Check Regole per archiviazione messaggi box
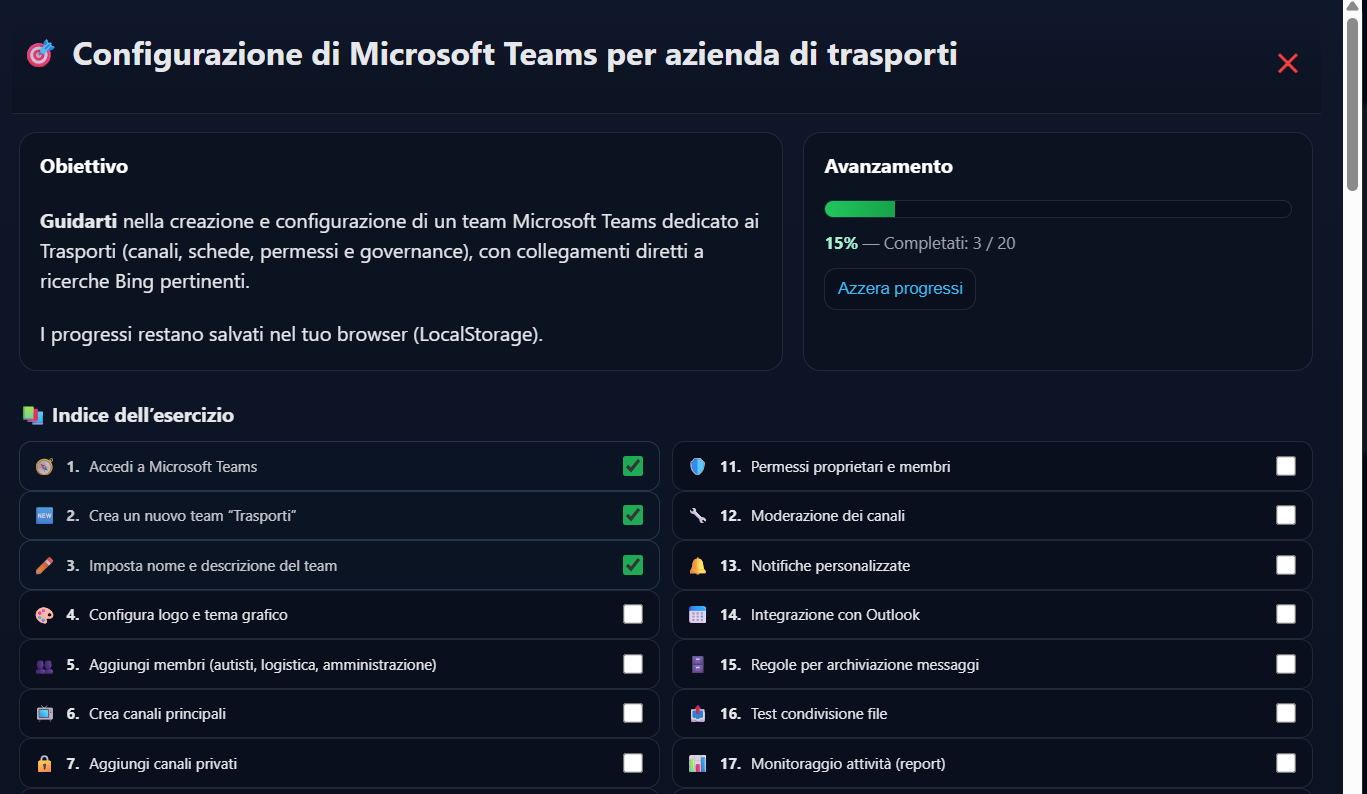 point(1286,664)
